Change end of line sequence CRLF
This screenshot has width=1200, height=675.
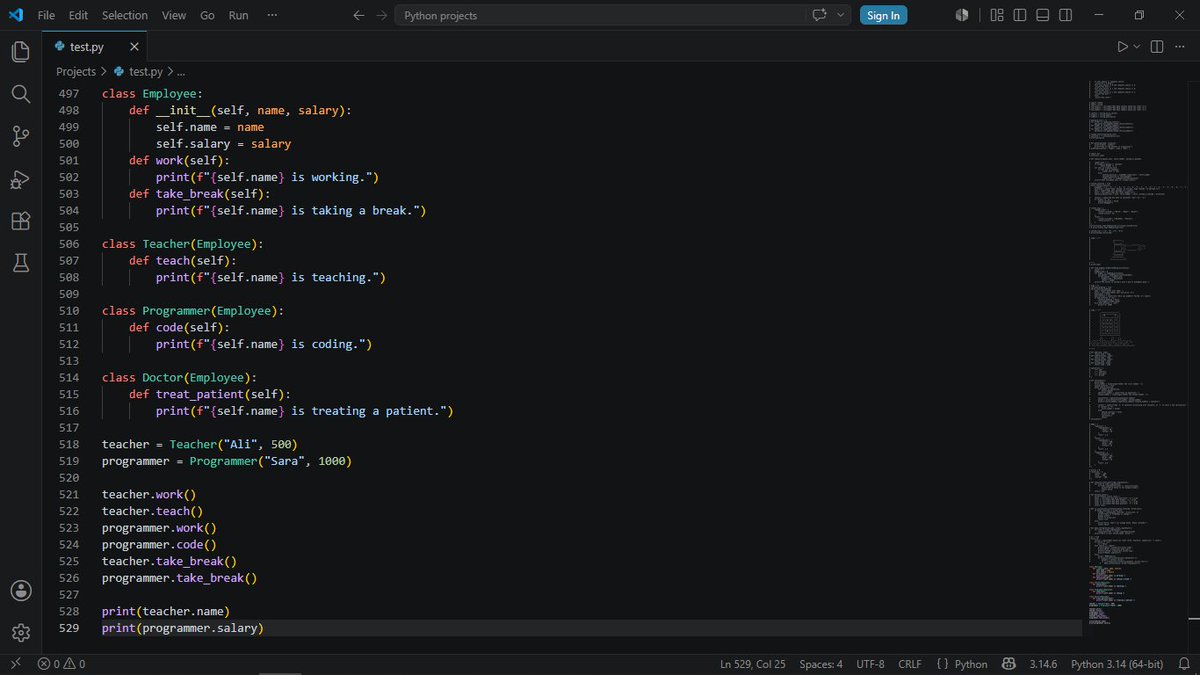[x=910, y=664]
